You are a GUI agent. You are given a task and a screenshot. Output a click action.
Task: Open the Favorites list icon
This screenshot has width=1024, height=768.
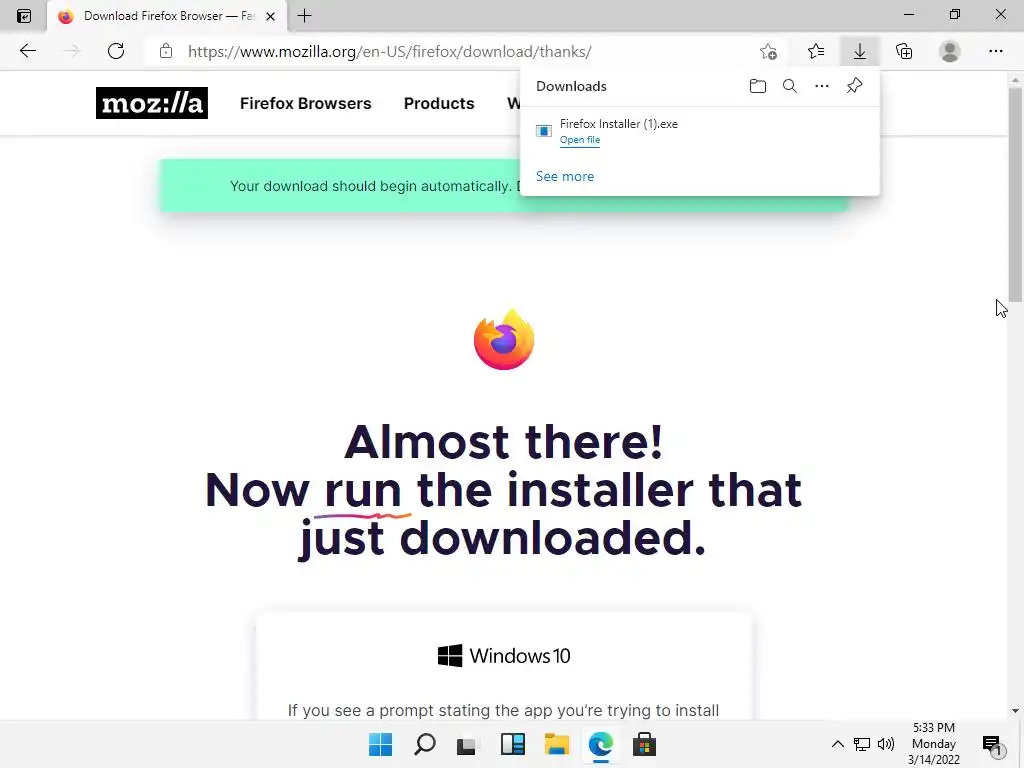coord(816,51)
